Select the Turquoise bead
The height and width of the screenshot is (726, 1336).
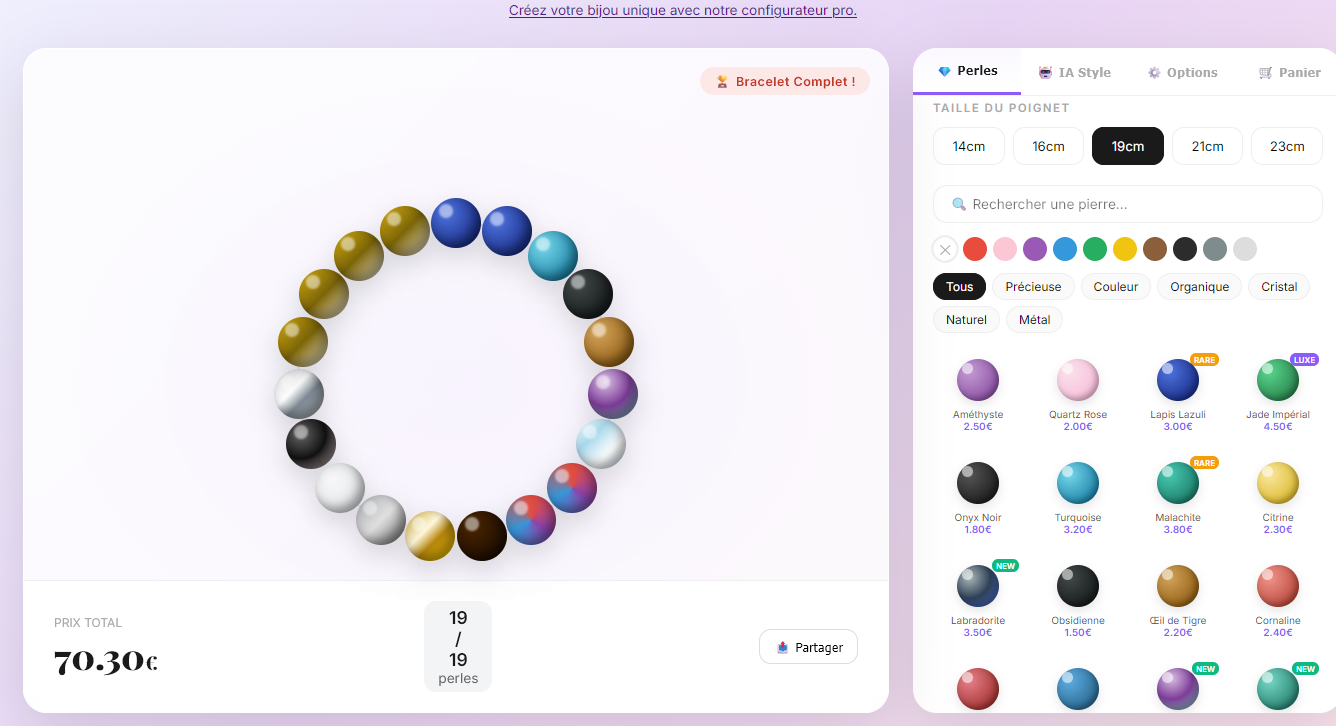click(x=1078, y=483)
